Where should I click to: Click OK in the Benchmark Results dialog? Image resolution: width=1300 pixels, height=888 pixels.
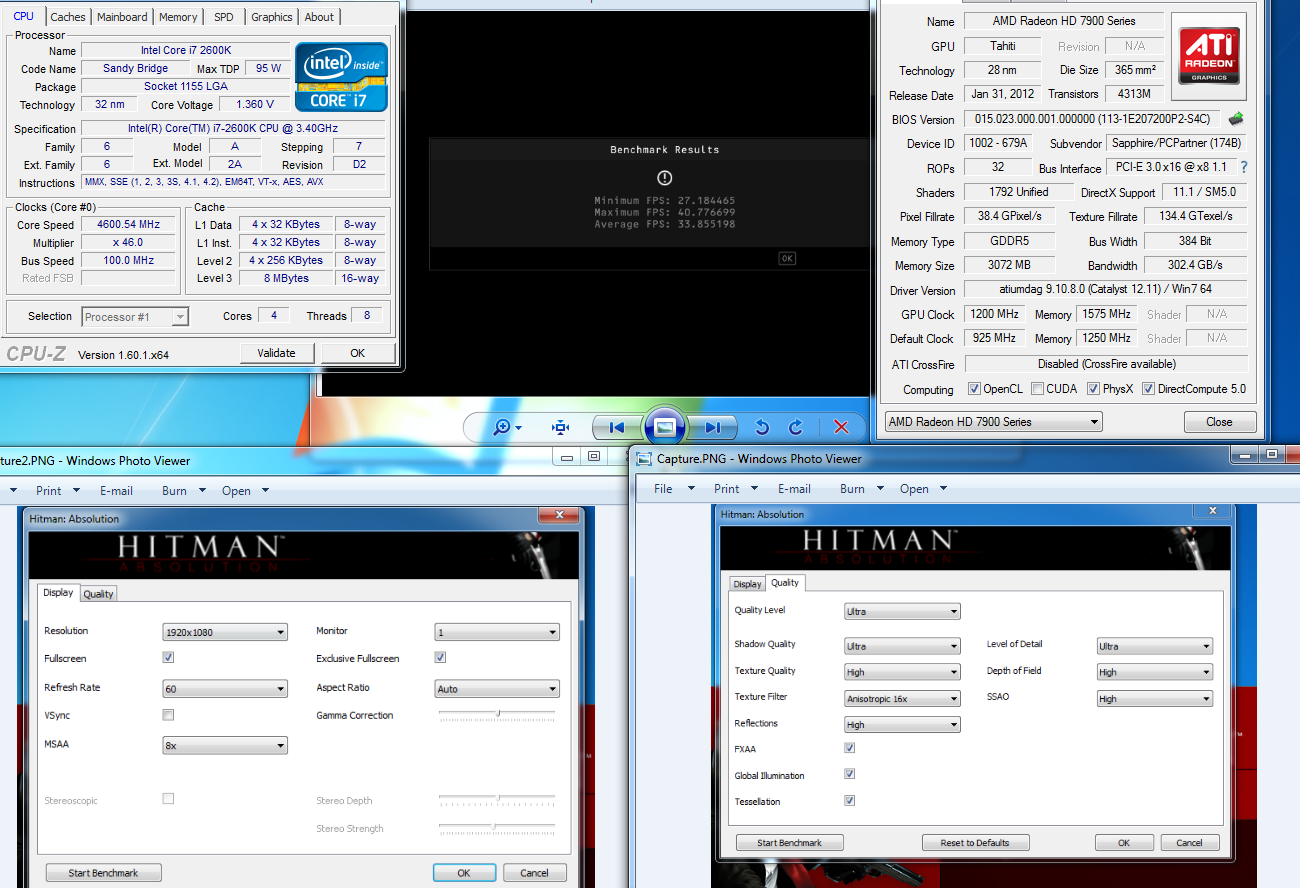click(787, 258)
